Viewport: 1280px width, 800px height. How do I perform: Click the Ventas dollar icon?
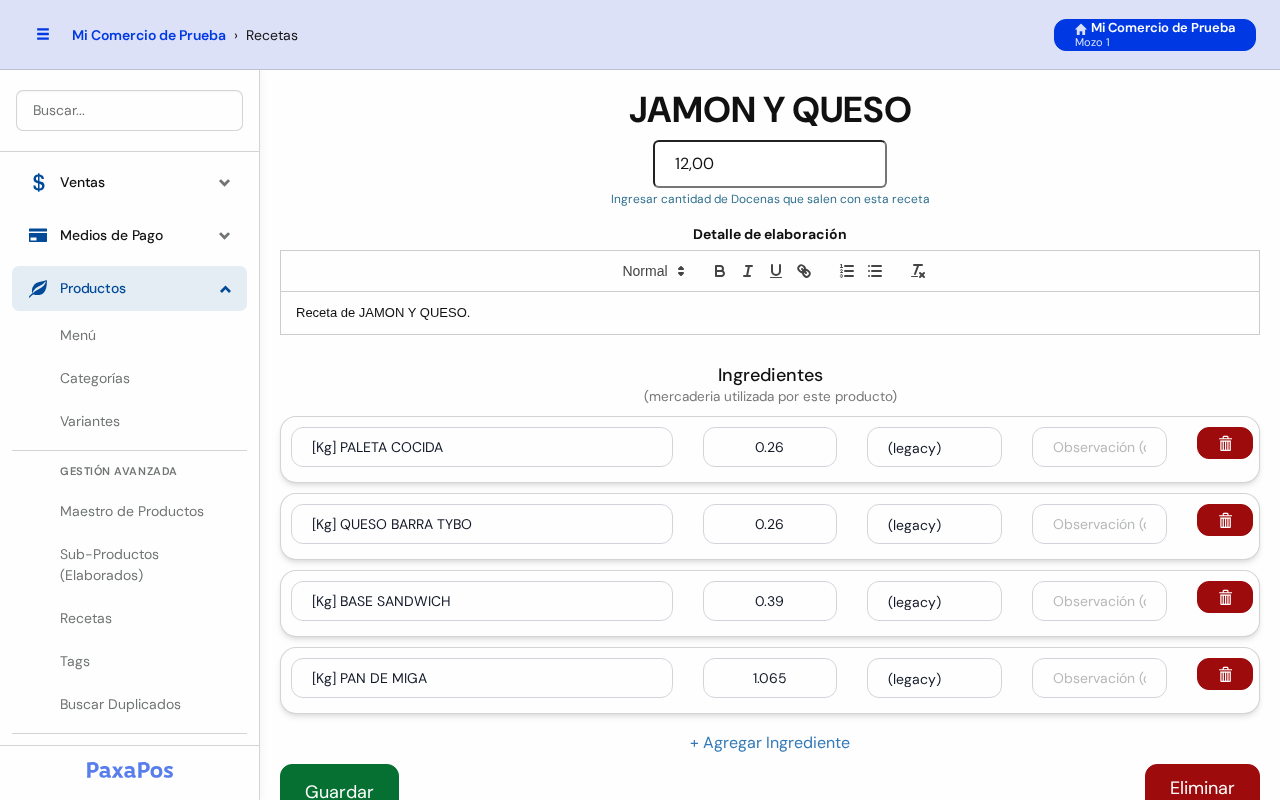click(x=38, y=182)
